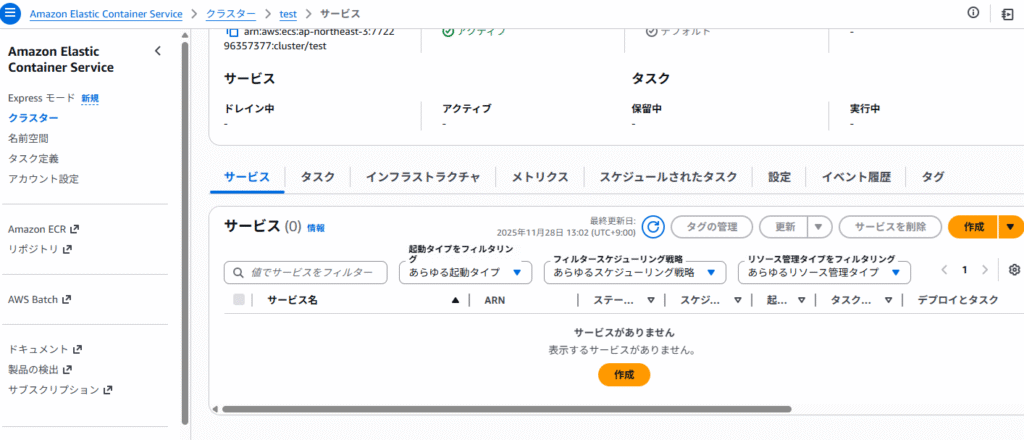
Task: Switch to the タスク tab
Action: [317, 176]
